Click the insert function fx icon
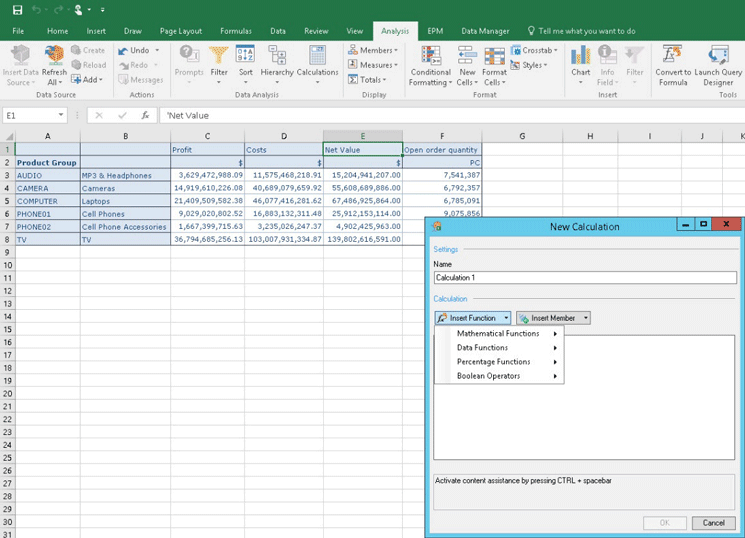Screen dimensions: 745x538 [x=145, y=115]
